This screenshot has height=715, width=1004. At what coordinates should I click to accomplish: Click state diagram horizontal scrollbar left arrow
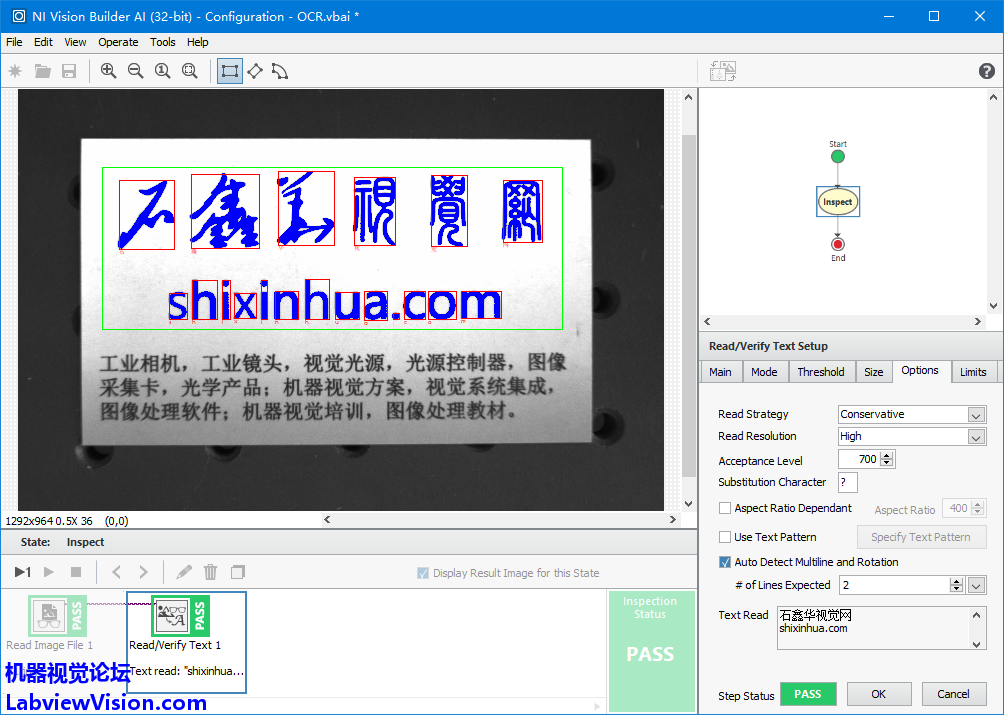pyautogui.click(x=707, y=321)
